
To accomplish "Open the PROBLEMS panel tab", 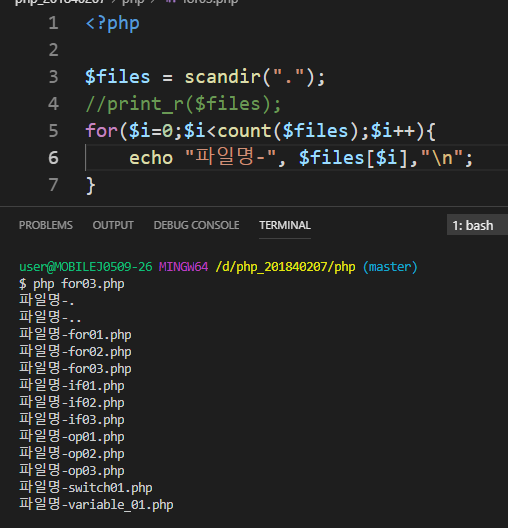I will pyautogui.click(x=46, y=225).
